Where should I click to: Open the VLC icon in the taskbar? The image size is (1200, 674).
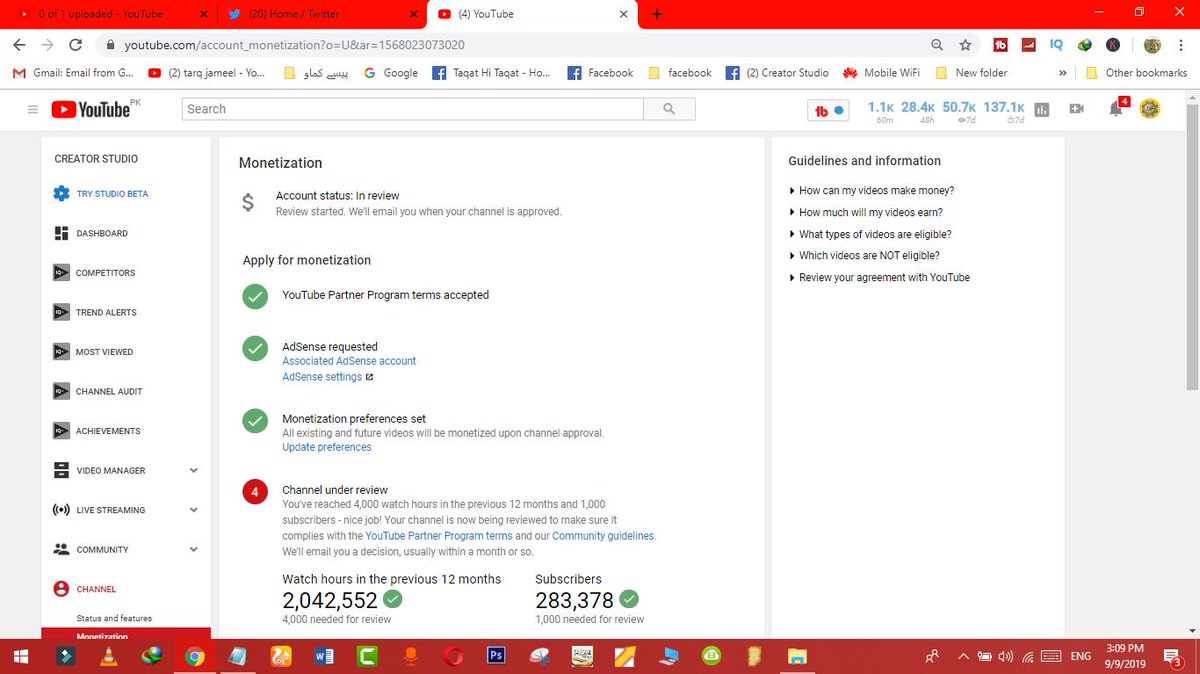click(x=108, y=656)
